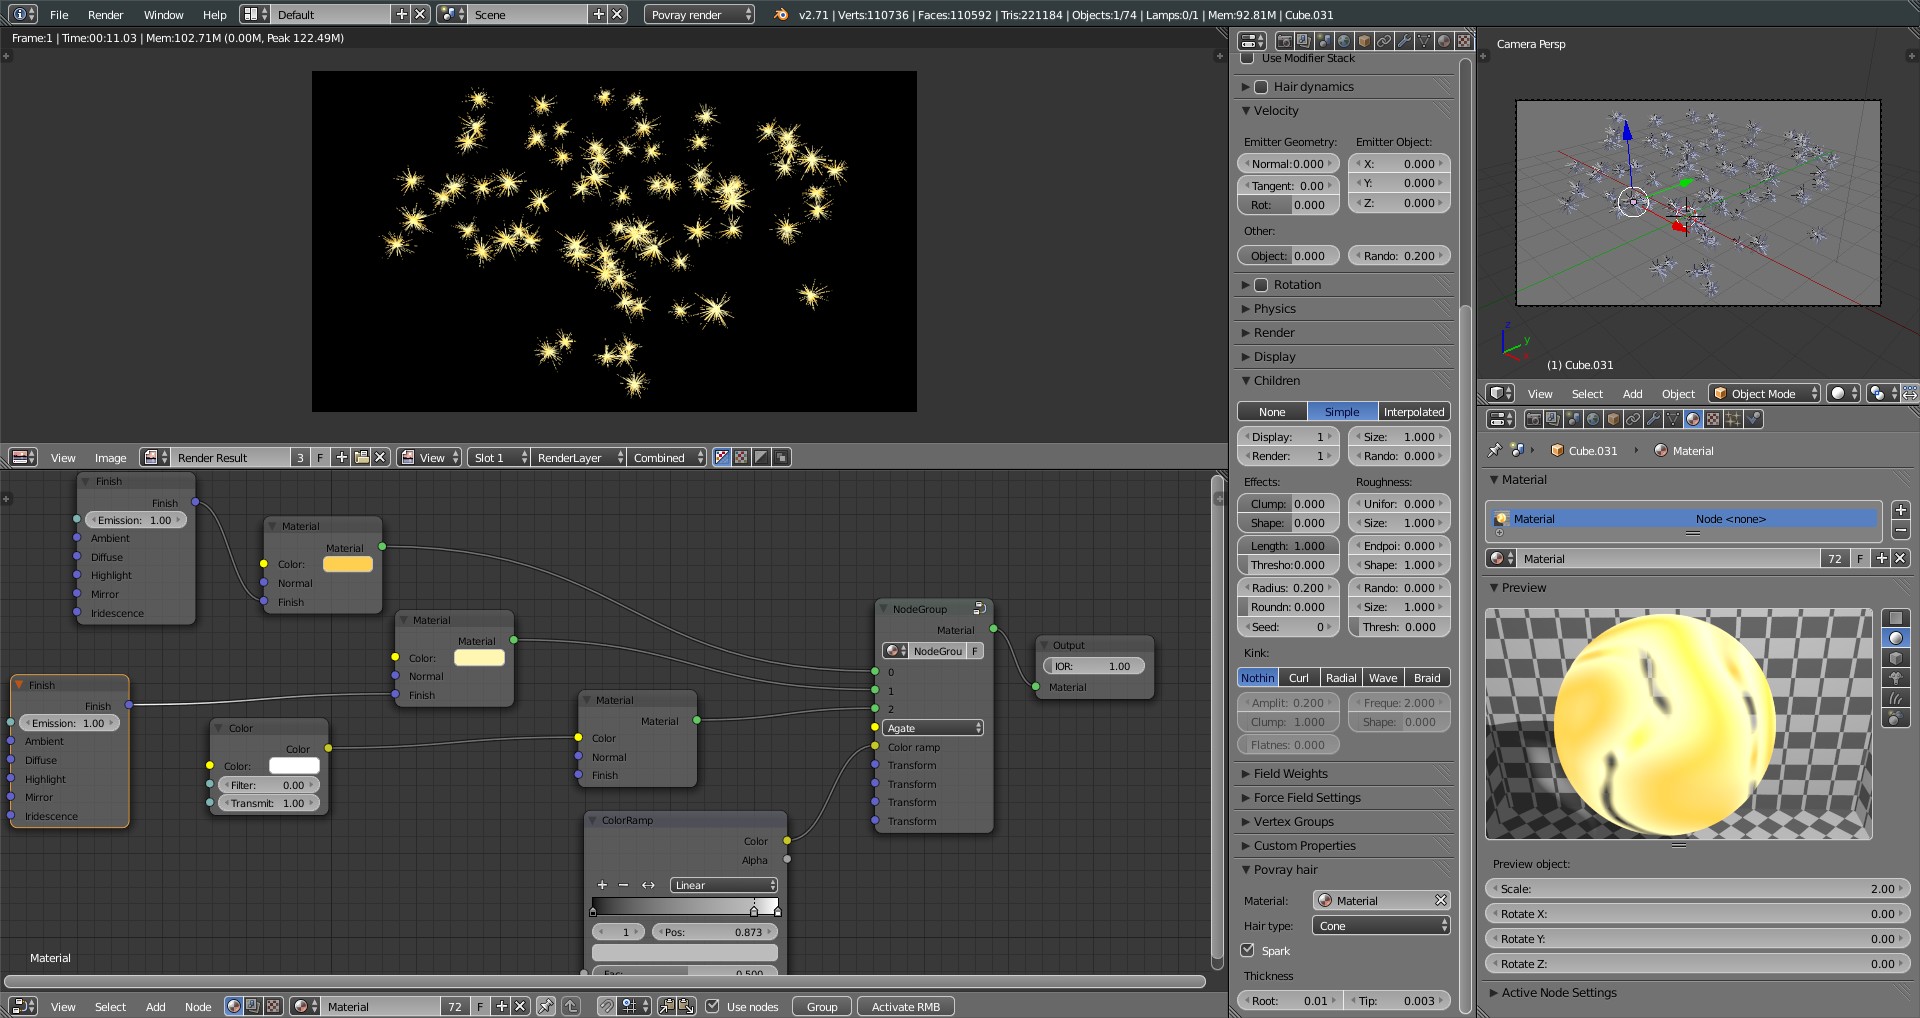Viewport: 1920px width, 1018px height.
Task: Uncheck the Spark checkbox
Action: (x=1248, y=950)
